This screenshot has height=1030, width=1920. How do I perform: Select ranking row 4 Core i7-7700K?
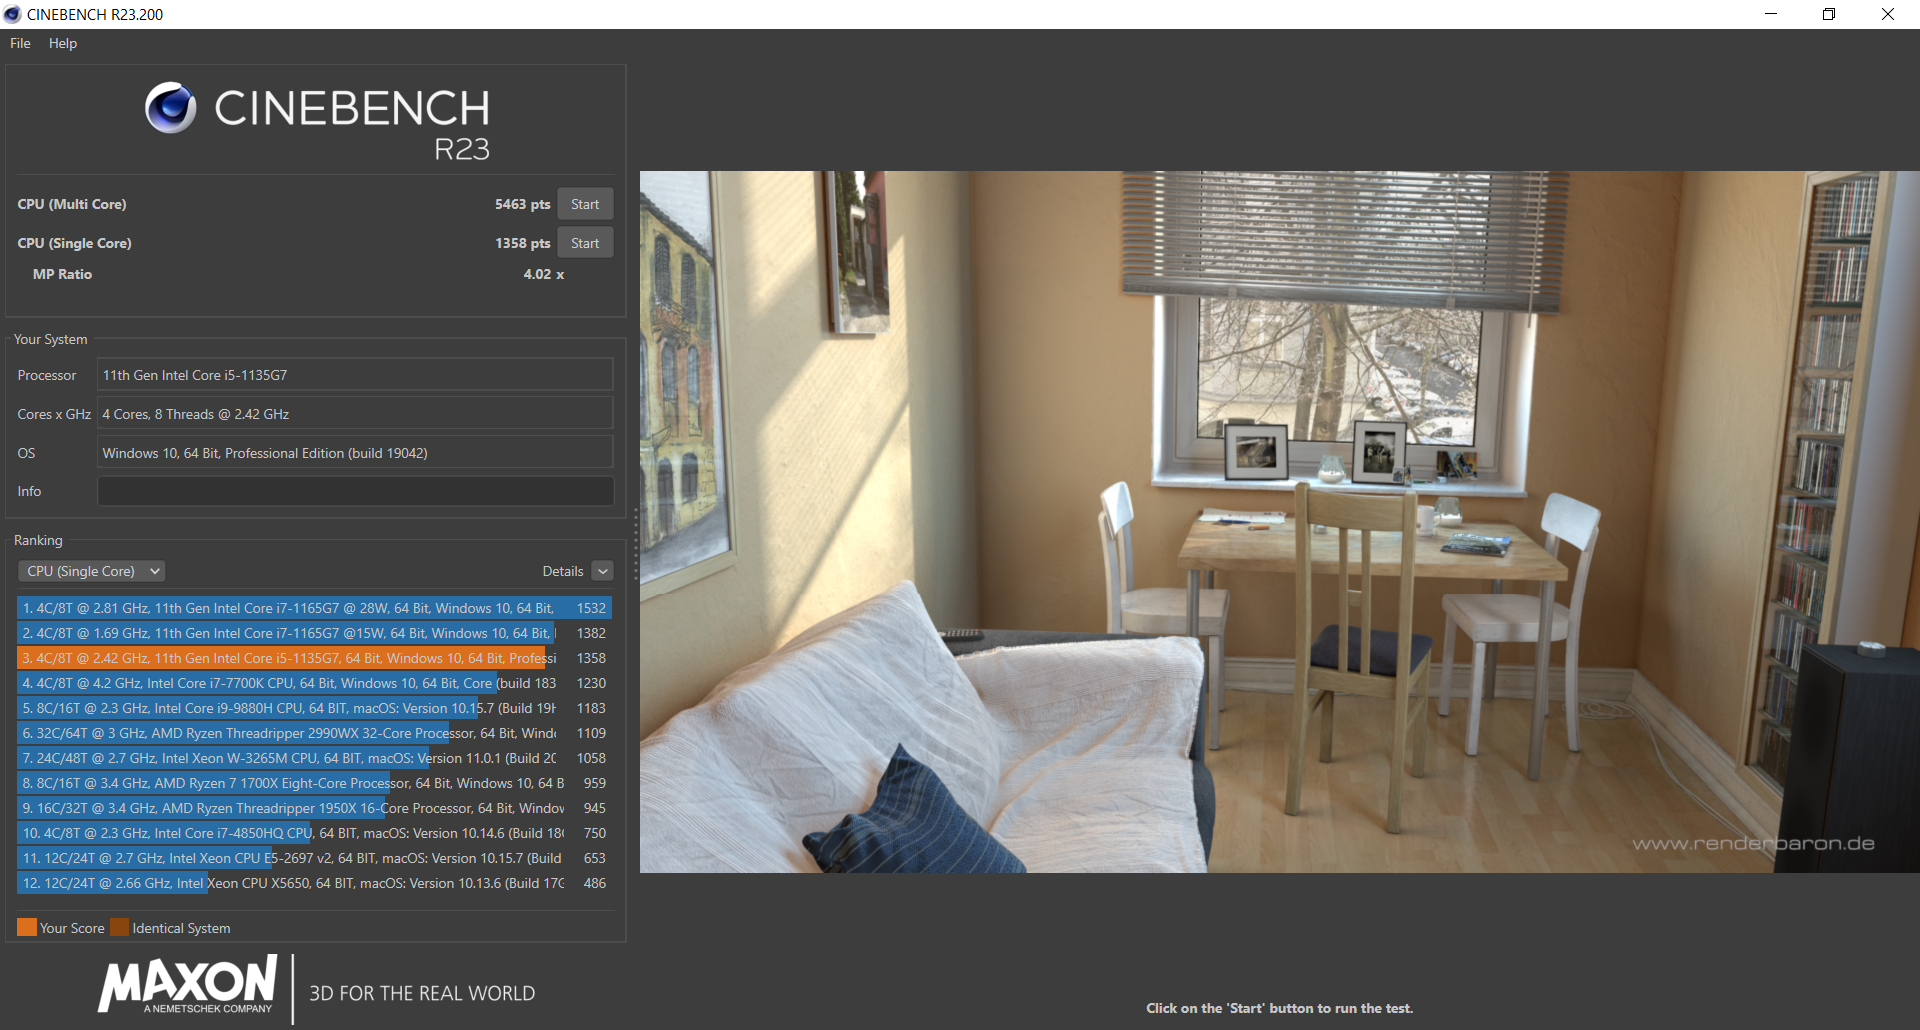tap(314, 683)
